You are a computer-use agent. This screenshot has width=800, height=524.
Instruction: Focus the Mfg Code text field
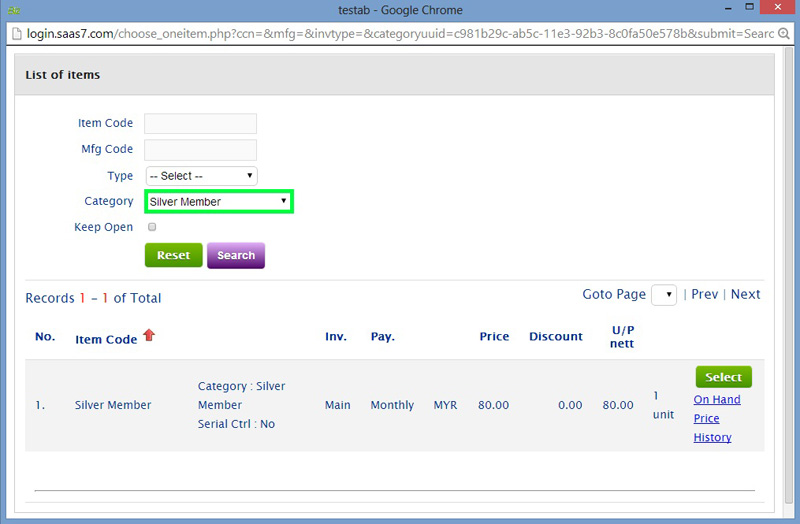[200, 150]
